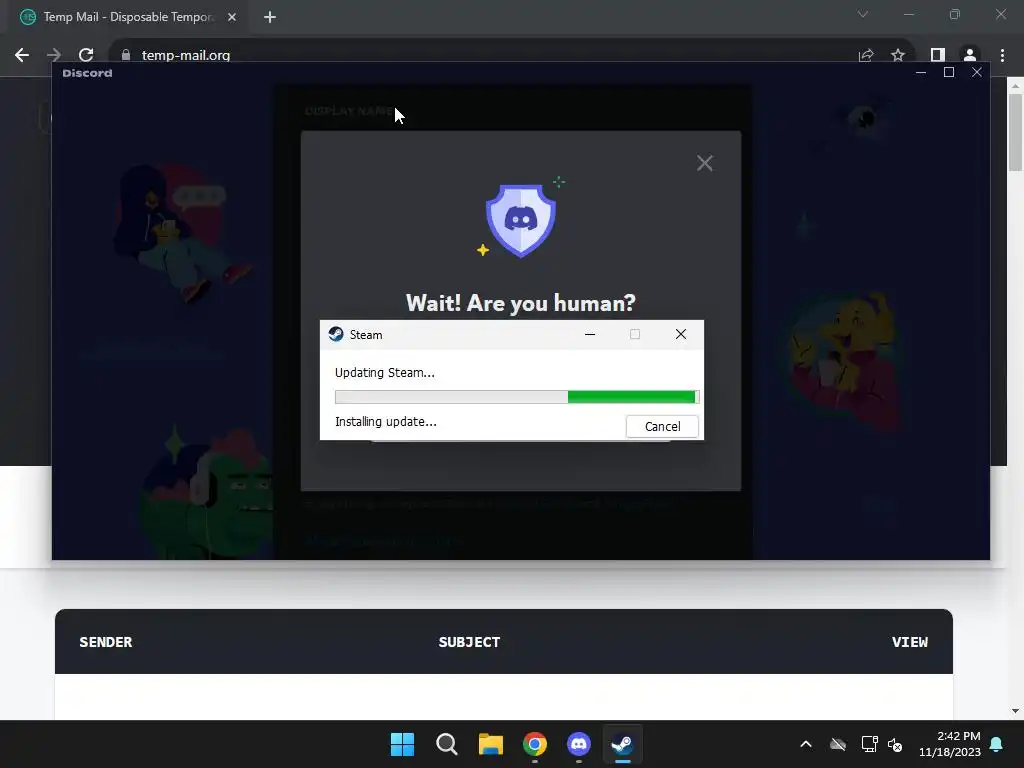Click the Discord title bar label
Screen dimensions: 1024x768
(x=88, y=73)
